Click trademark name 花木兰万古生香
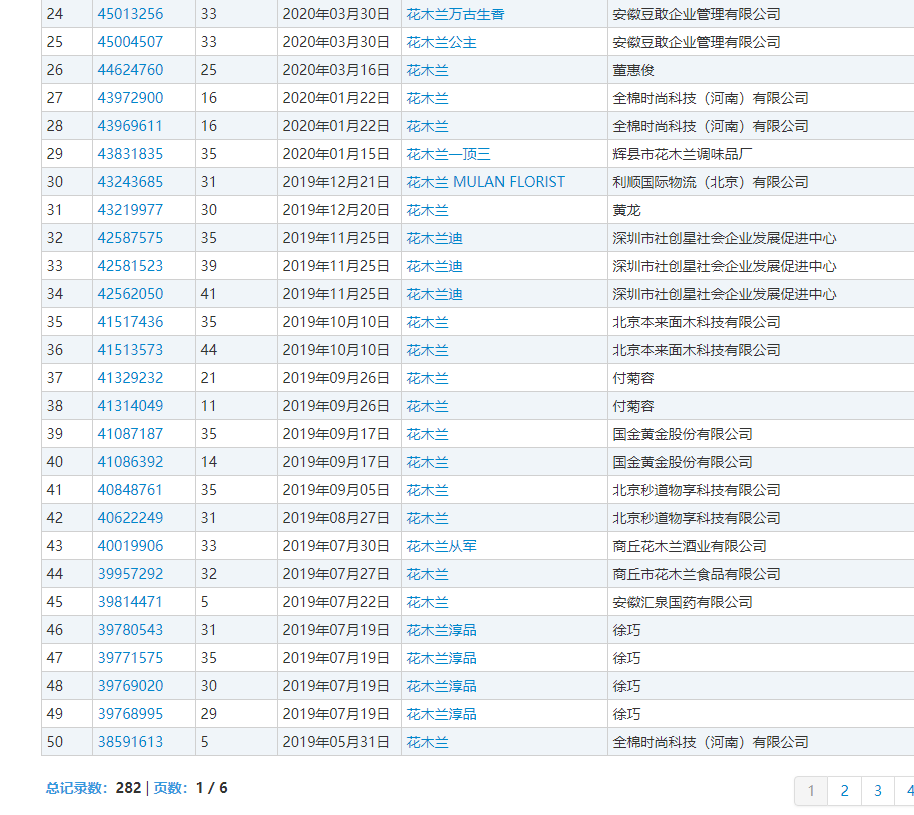This screenshot has width=914, height=815. tap(455, 14)
